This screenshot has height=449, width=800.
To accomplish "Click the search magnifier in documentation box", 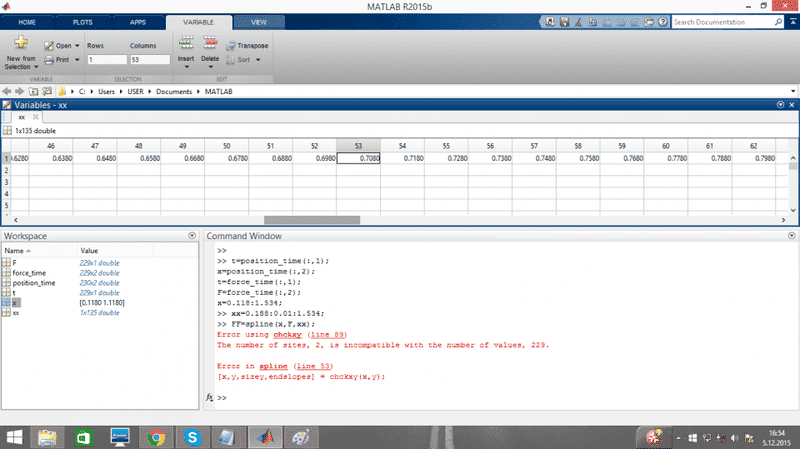I will [778, 22].
